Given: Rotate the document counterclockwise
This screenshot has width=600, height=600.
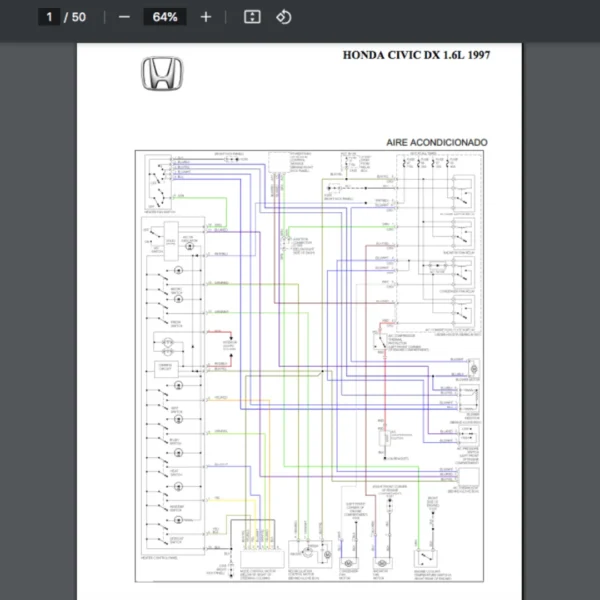Looking at the screenshot, I should coord(283,17).
